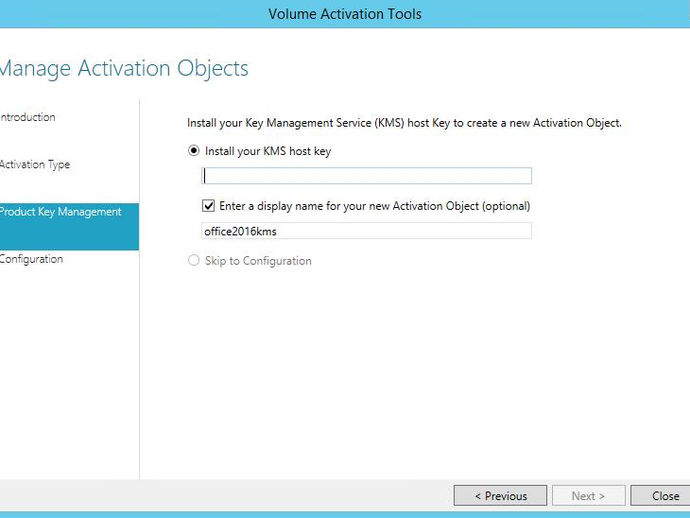
Task: Click the Close button
Action: click(662, 496)
